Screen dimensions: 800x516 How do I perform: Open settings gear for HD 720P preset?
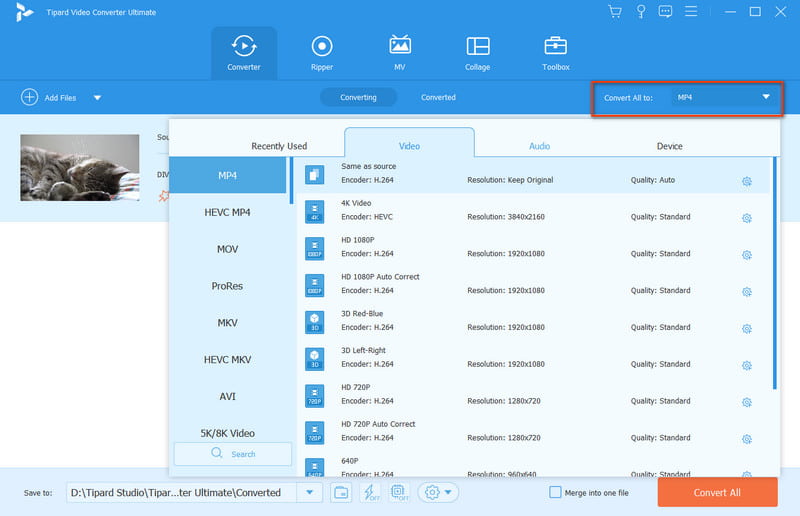click(747, 402)
